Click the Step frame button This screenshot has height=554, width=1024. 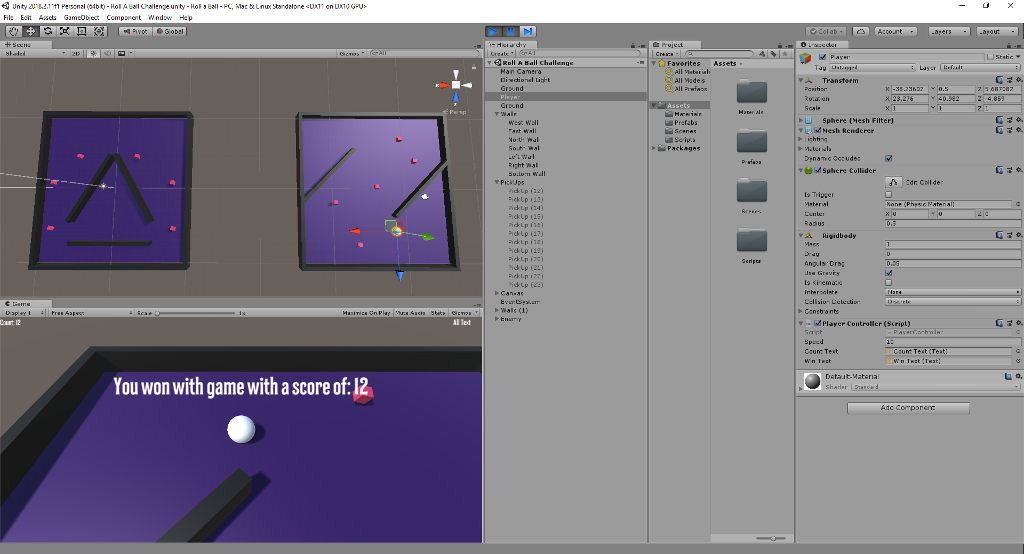(528, 31)
